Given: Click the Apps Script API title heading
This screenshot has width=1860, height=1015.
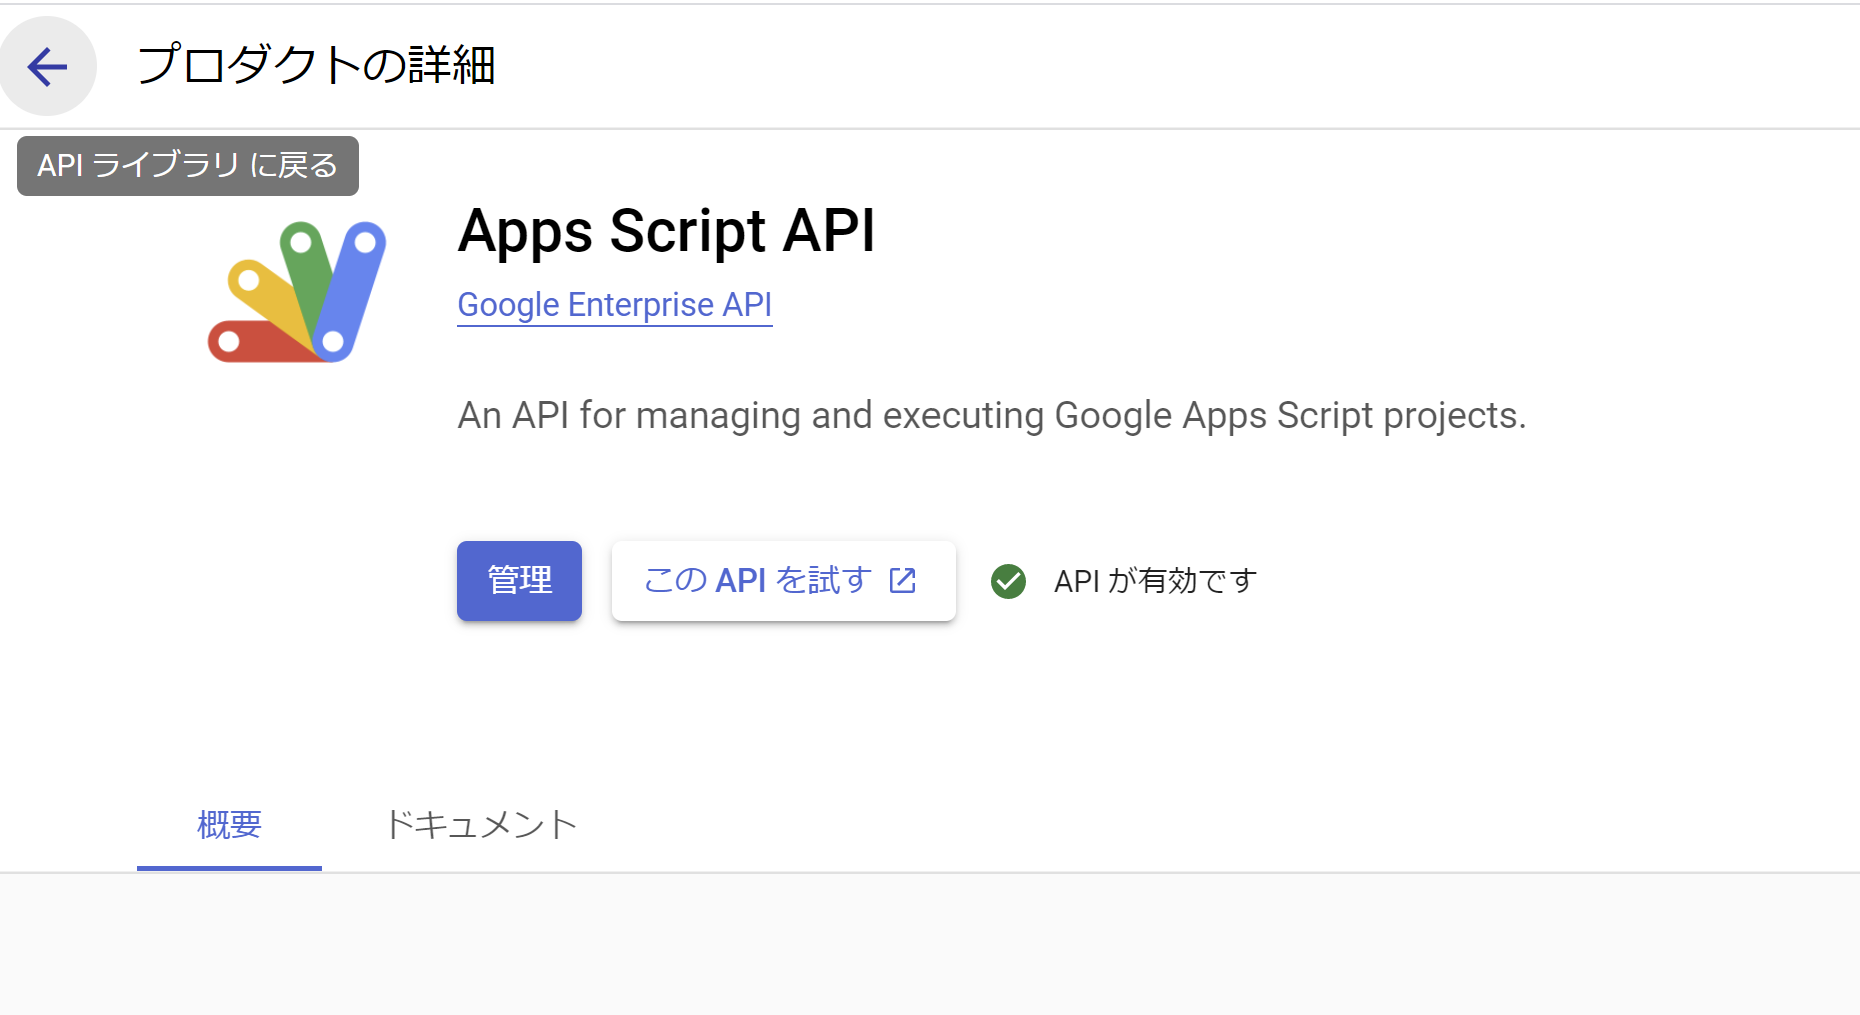Looking at the screenshot, I should click(x=666, y=232).
